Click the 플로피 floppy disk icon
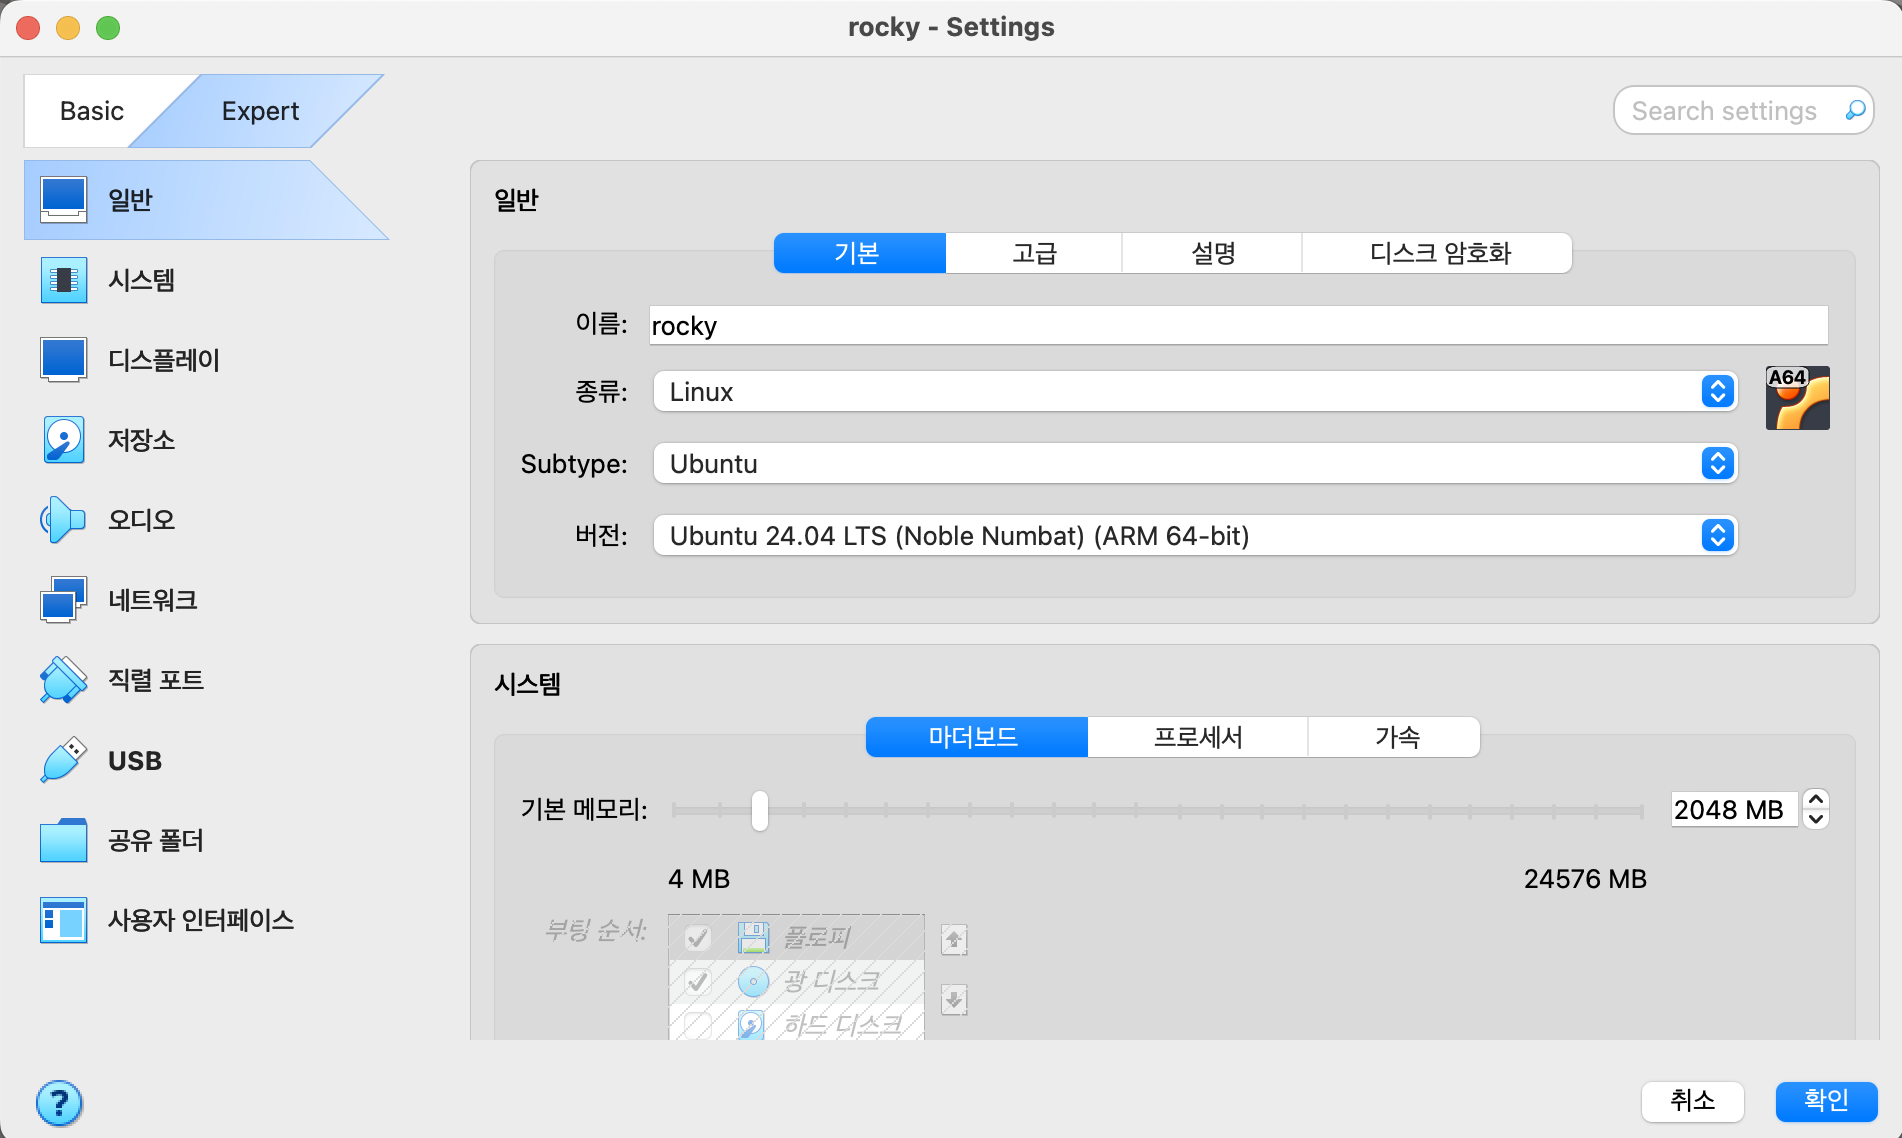1902x1138 pixels. [x=753, y=937]
